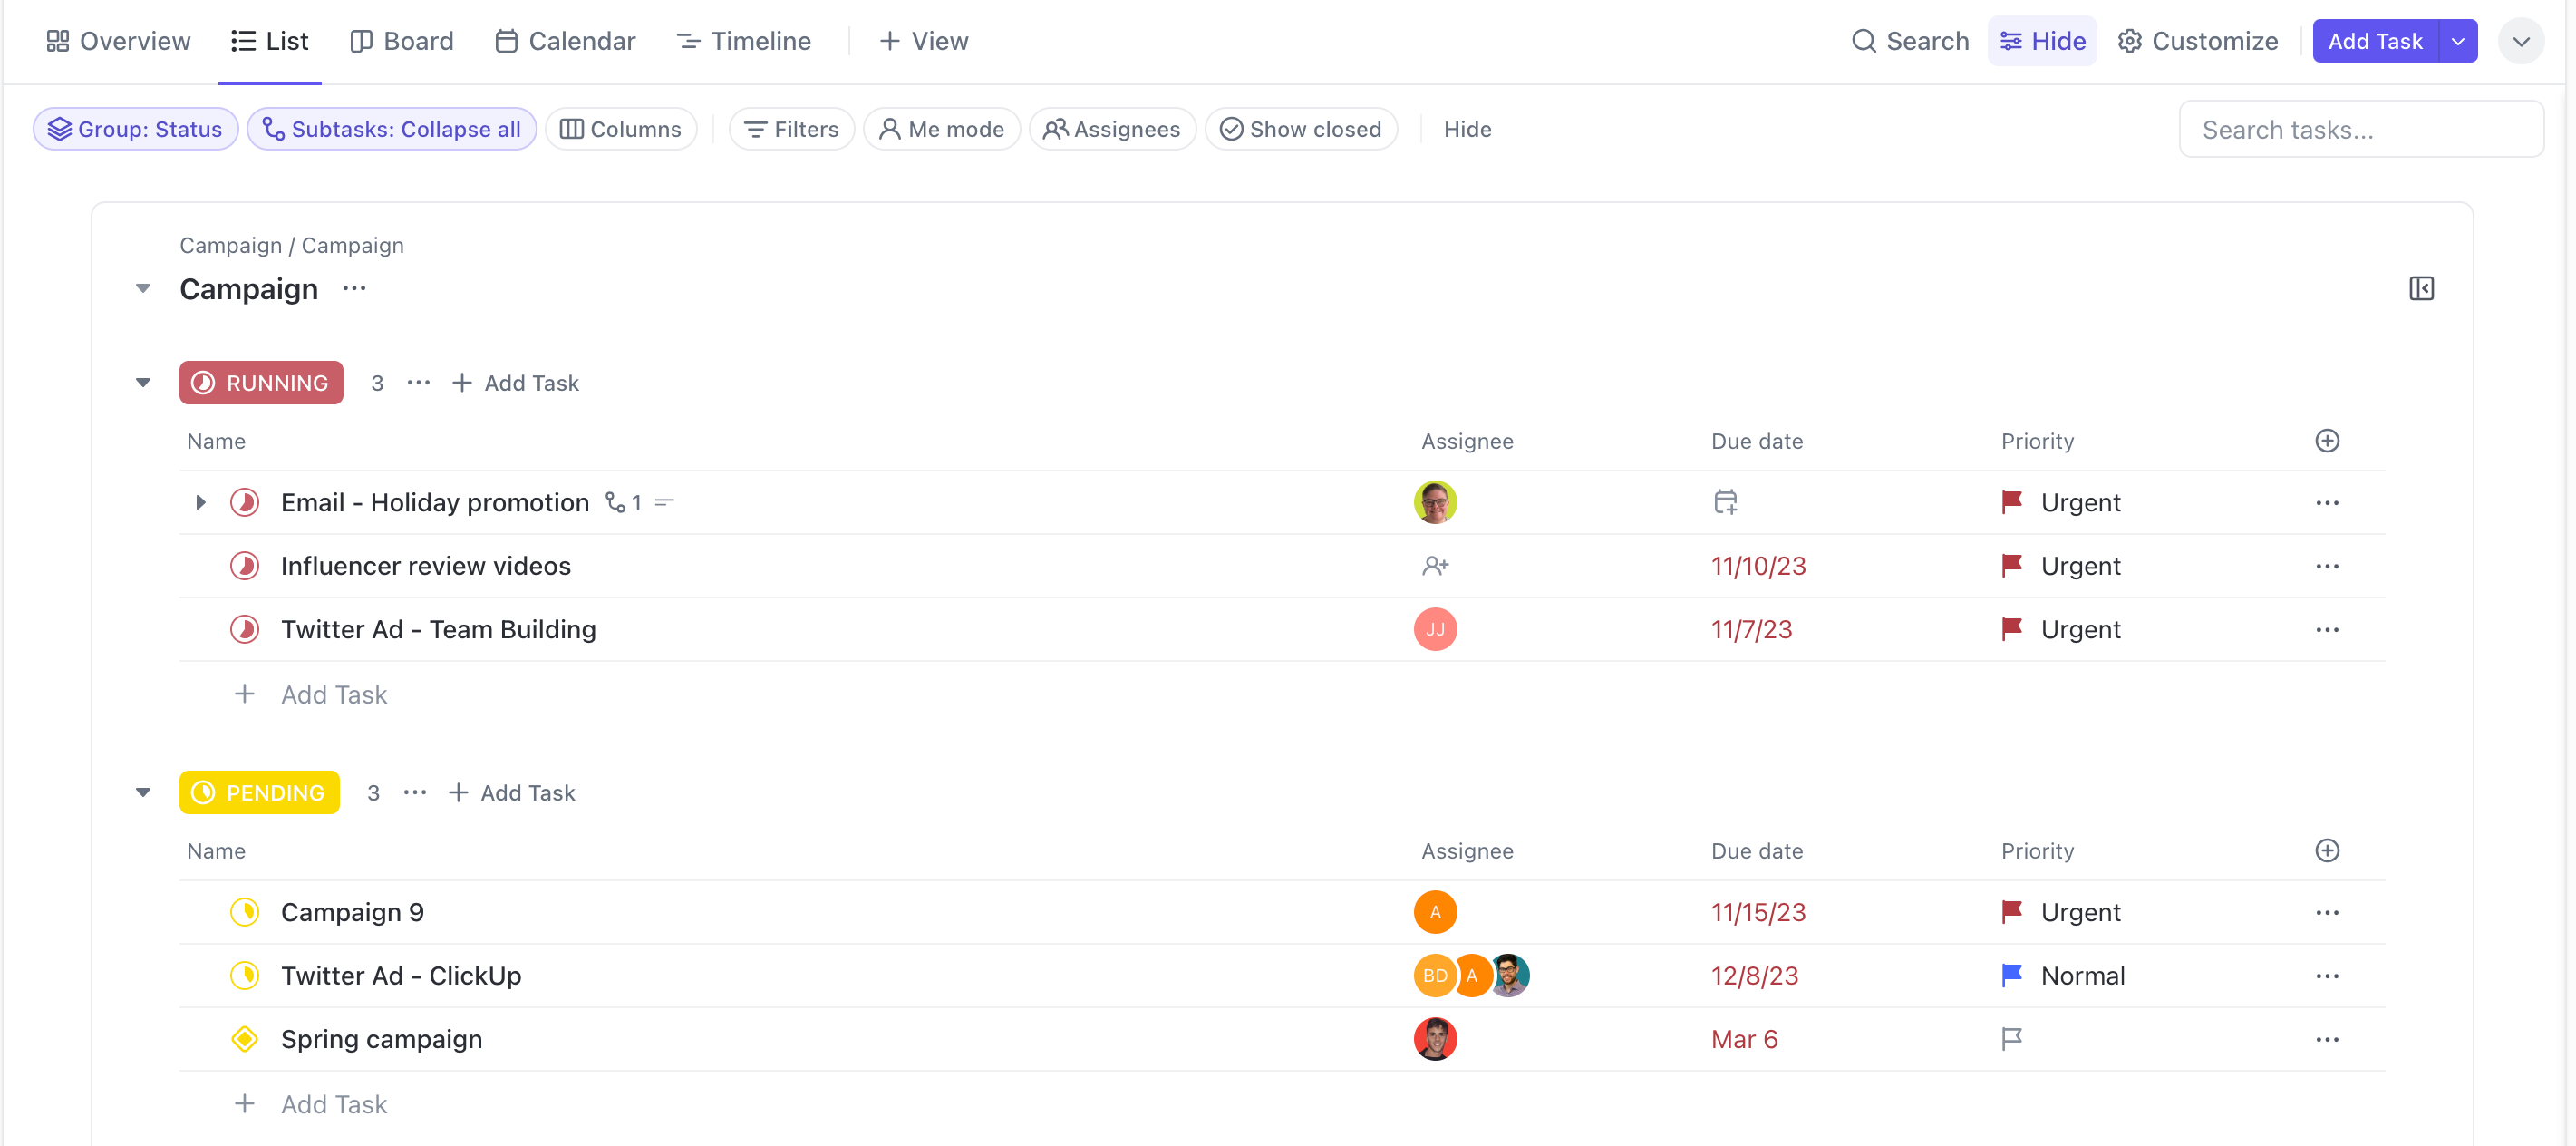This screenshot has width=2576, height=1146.
Task: Click the milestone diamond icon of Spring campaign
Action: coord(244,1039)
